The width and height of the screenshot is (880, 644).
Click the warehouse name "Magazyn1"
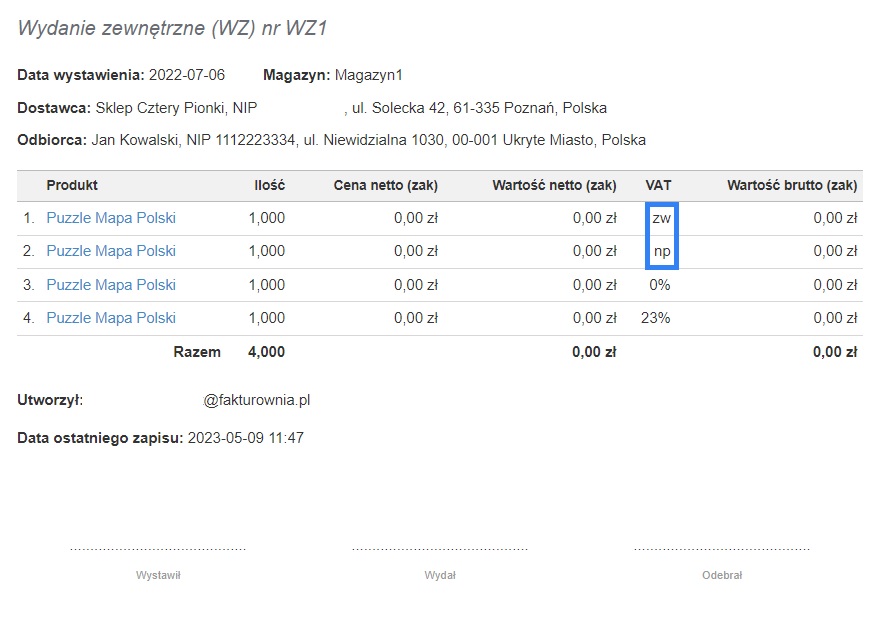(x=369, y=75)
